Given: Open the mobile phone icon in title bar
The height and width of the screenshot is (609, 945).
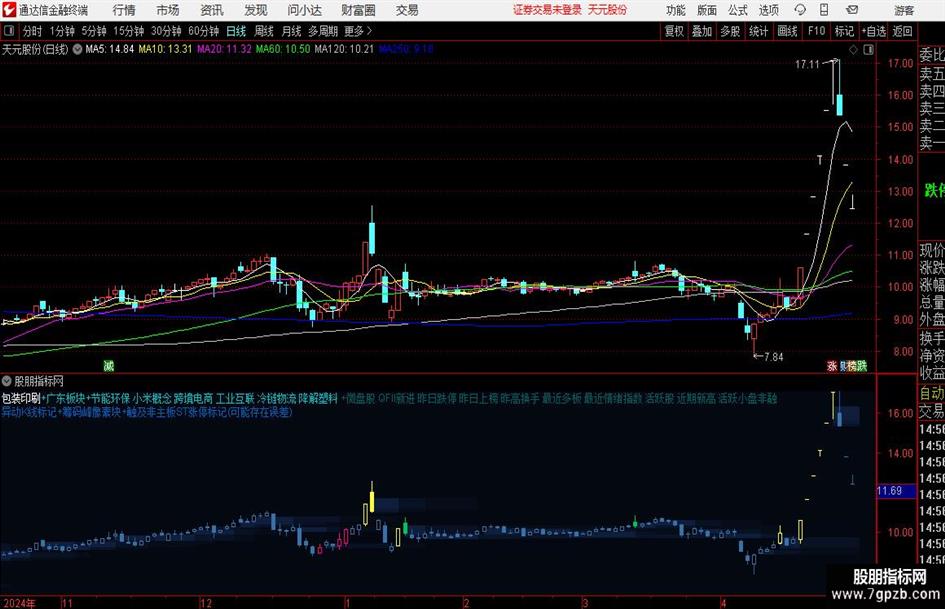Looking at the screenshot, I should click(x=824, y=10).
